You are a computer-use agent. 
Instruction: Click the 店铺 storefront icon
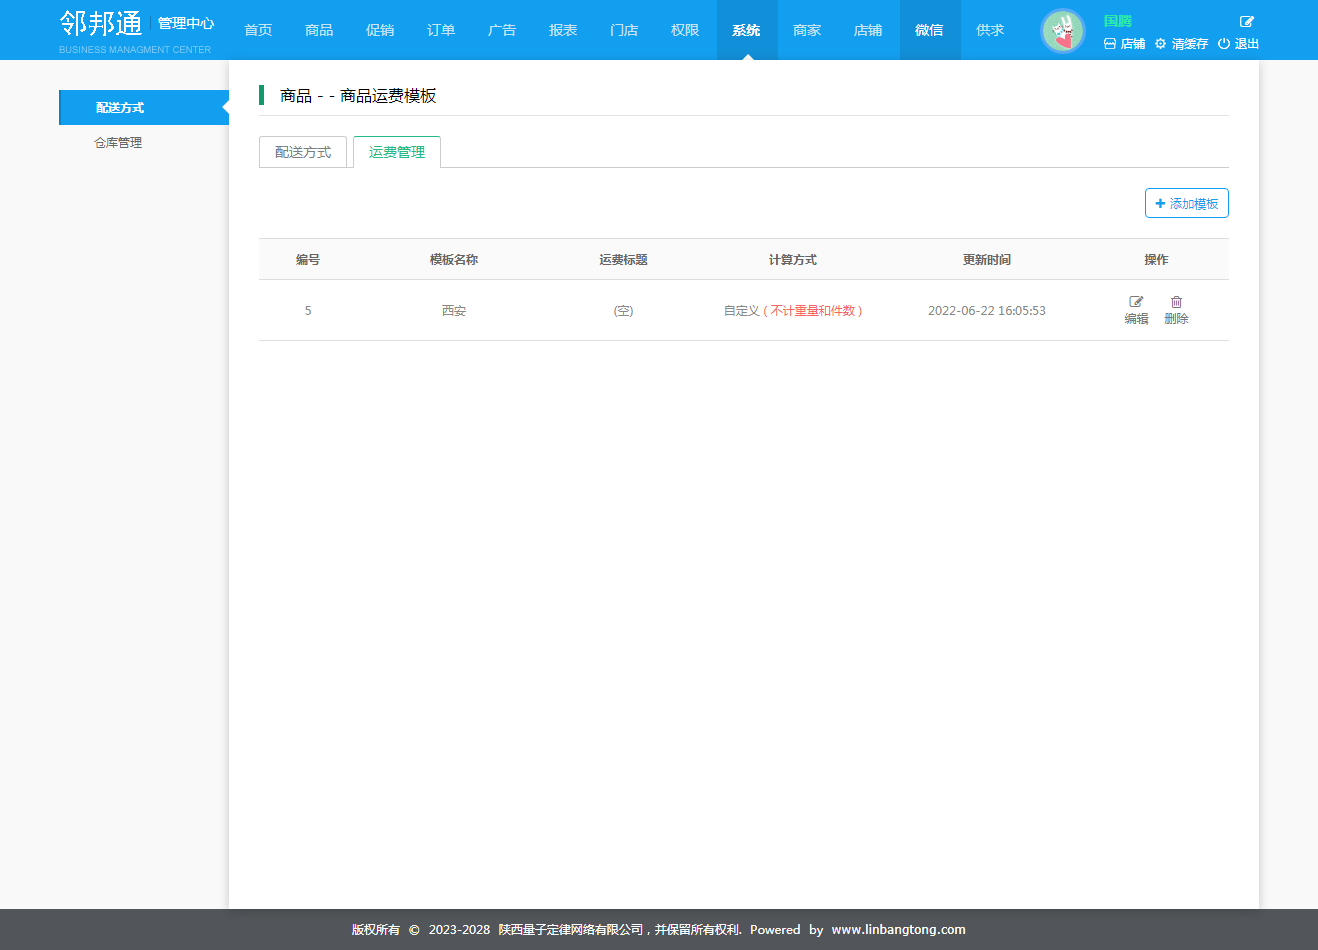1110,44
